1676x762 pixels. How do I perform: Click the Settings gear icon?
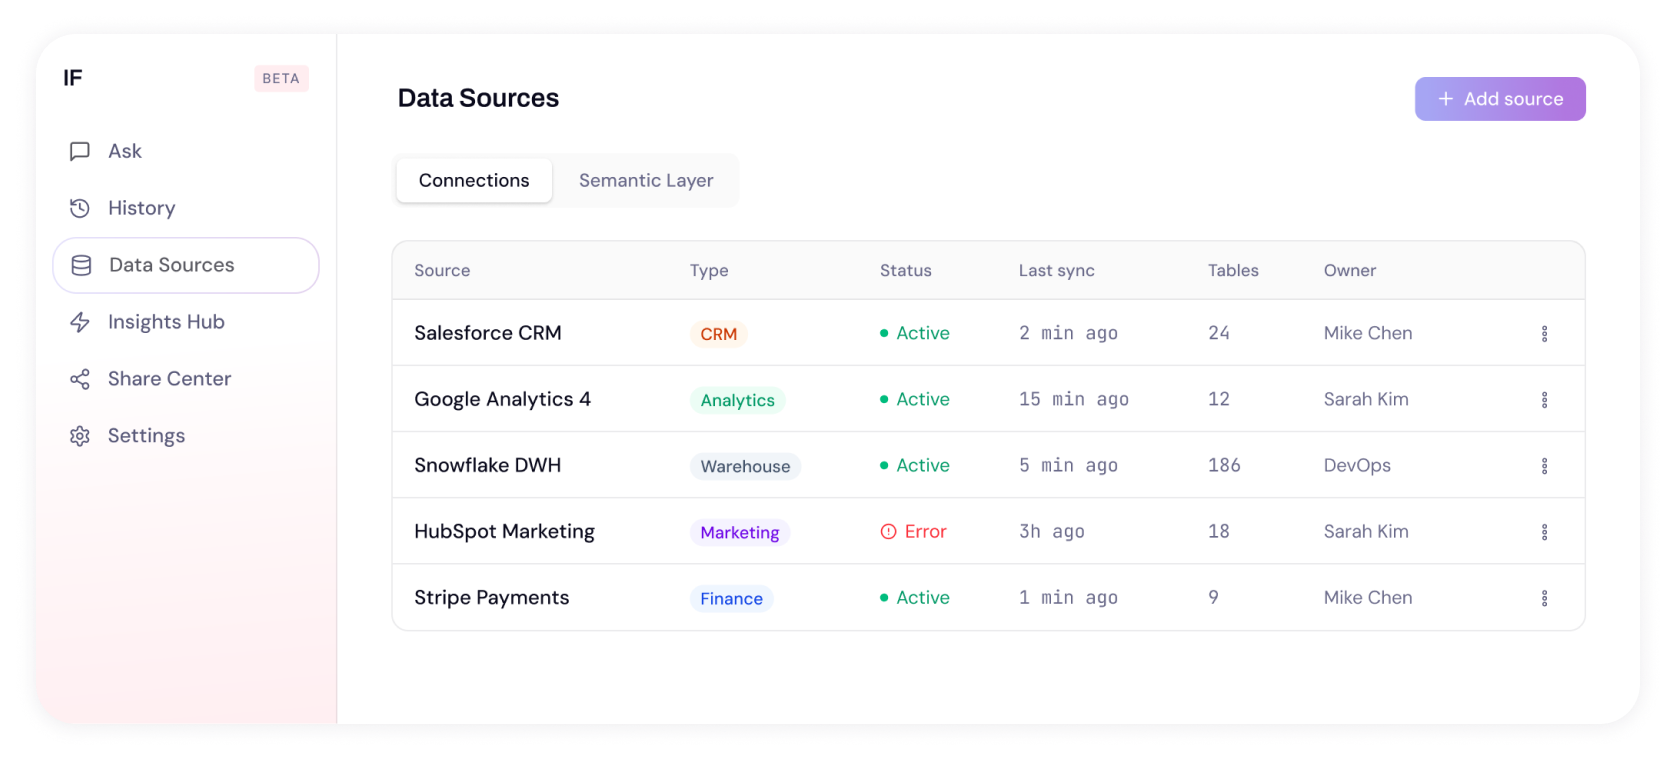80,436
